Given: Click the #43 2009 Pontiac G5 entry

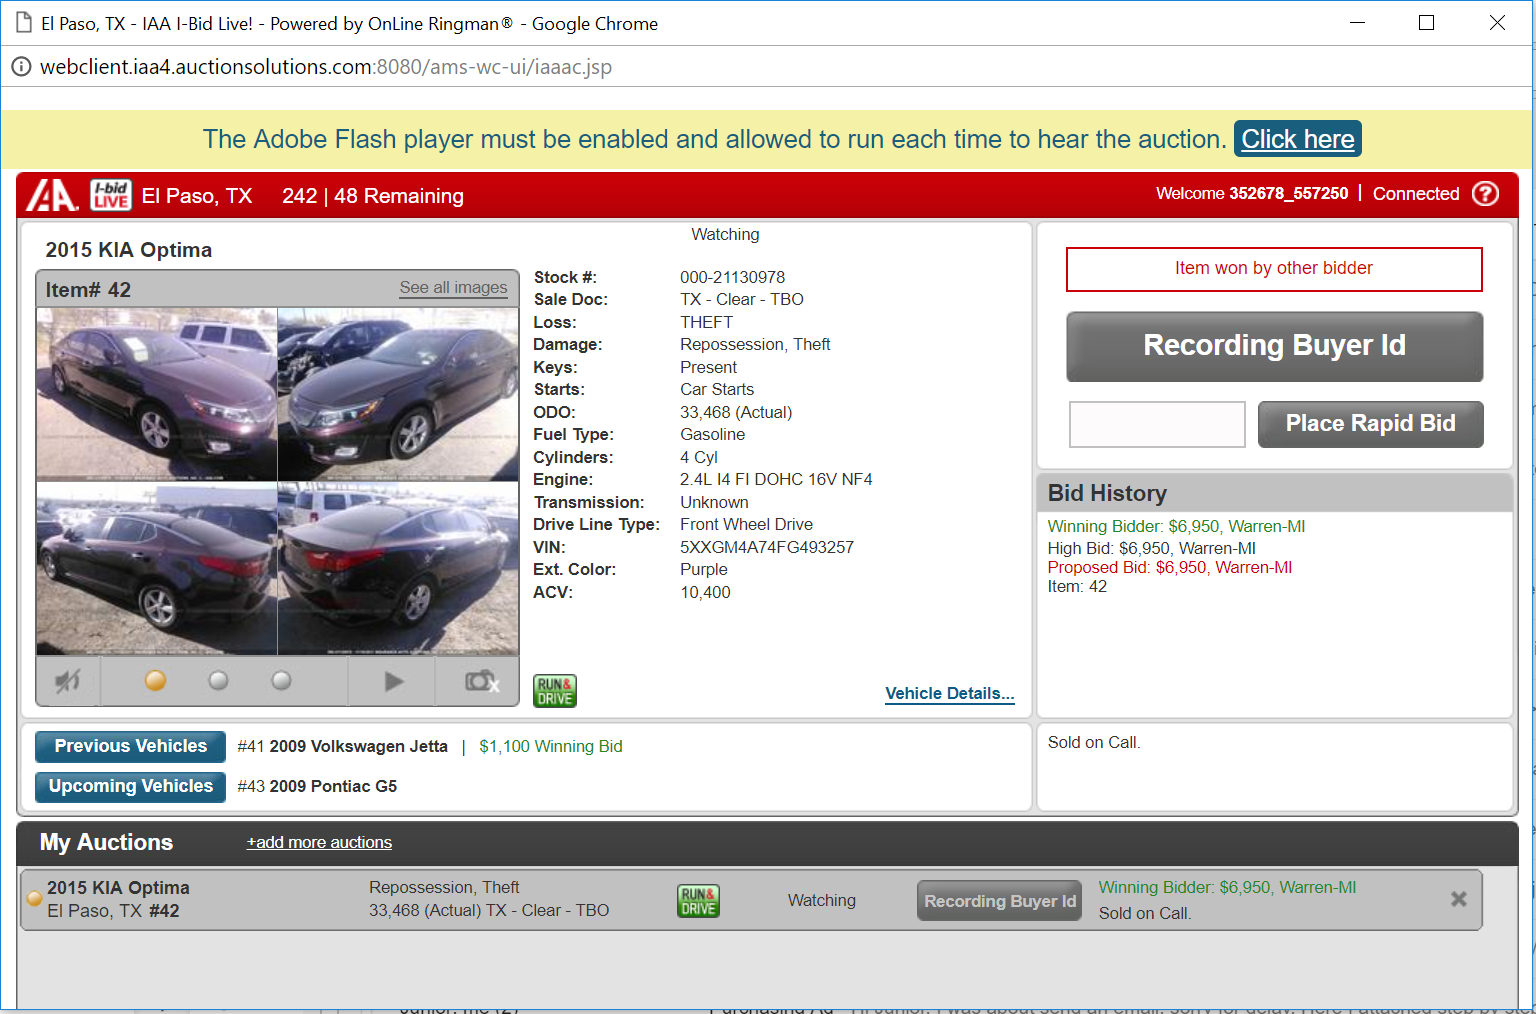Looking at the screenshot, I should tap(317, 786).
